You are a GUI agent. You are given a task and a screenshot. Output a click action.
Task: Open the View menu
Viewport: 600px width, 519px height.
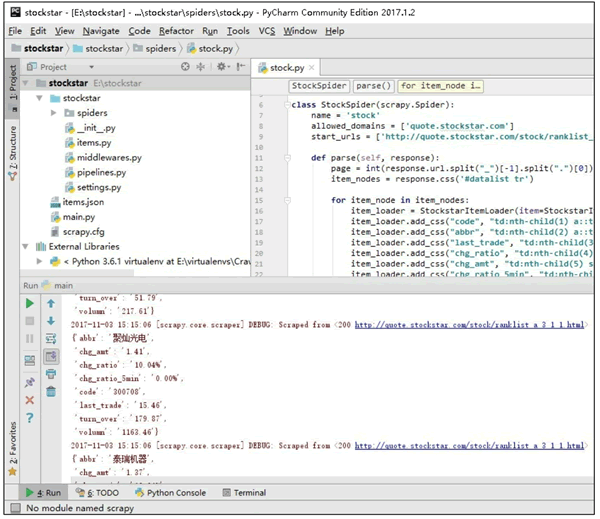pos(64,31)
